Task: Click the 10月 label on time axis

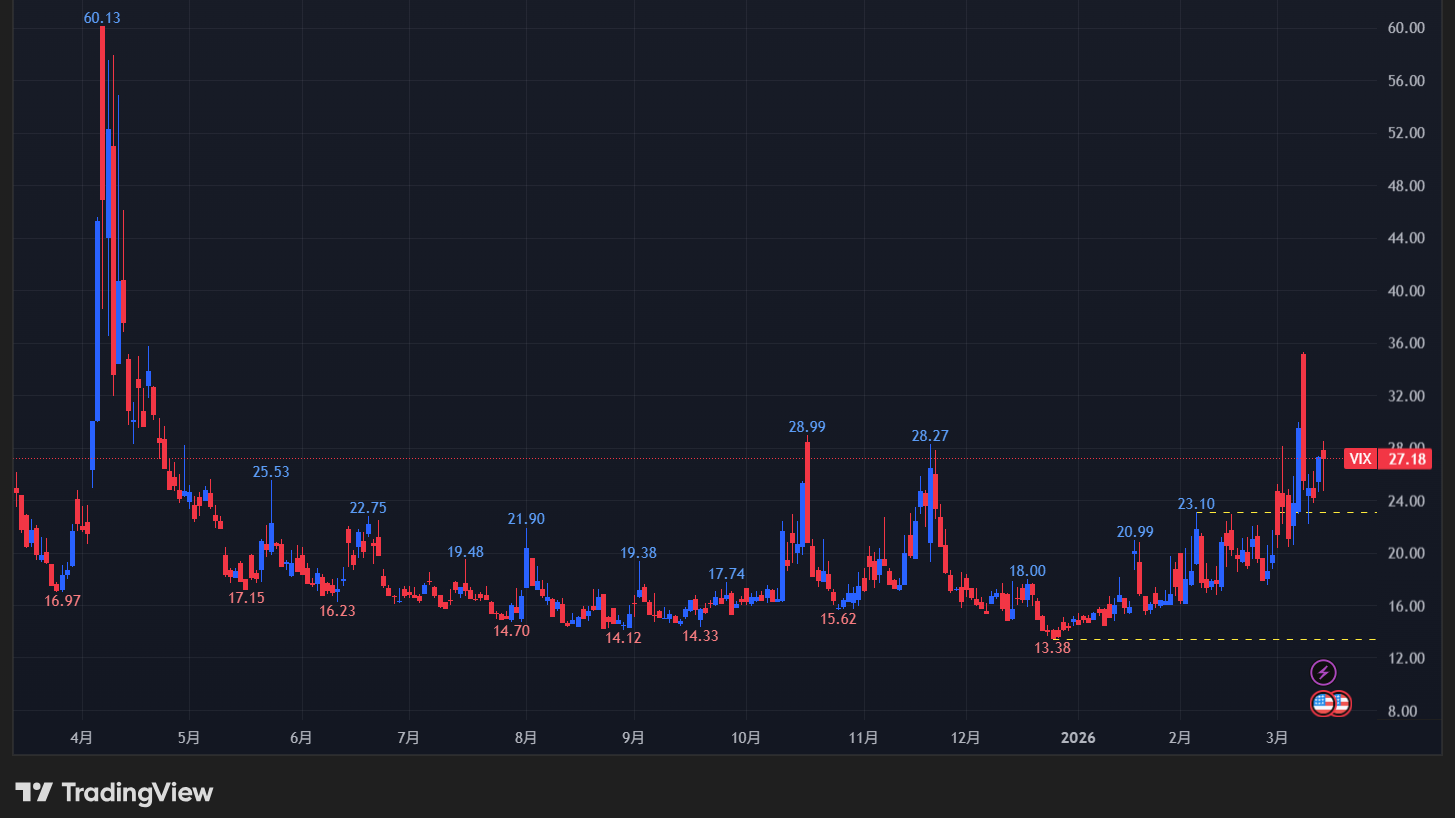Action: click(x=746, y=739)
